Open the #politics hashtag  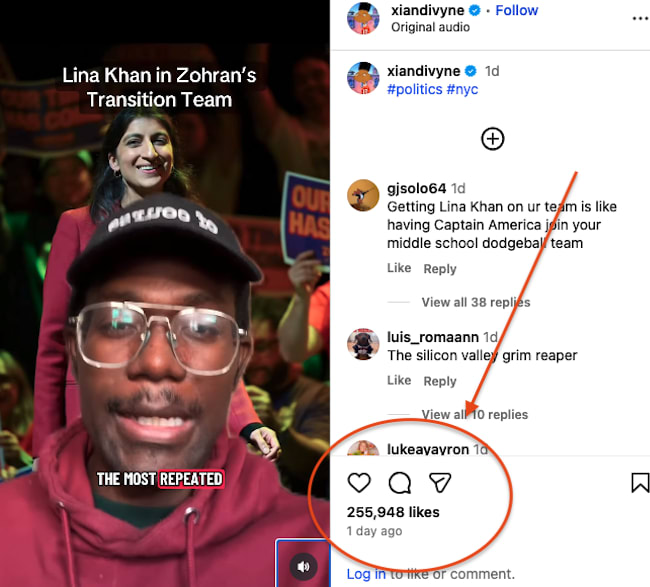[x=415, y=90]
